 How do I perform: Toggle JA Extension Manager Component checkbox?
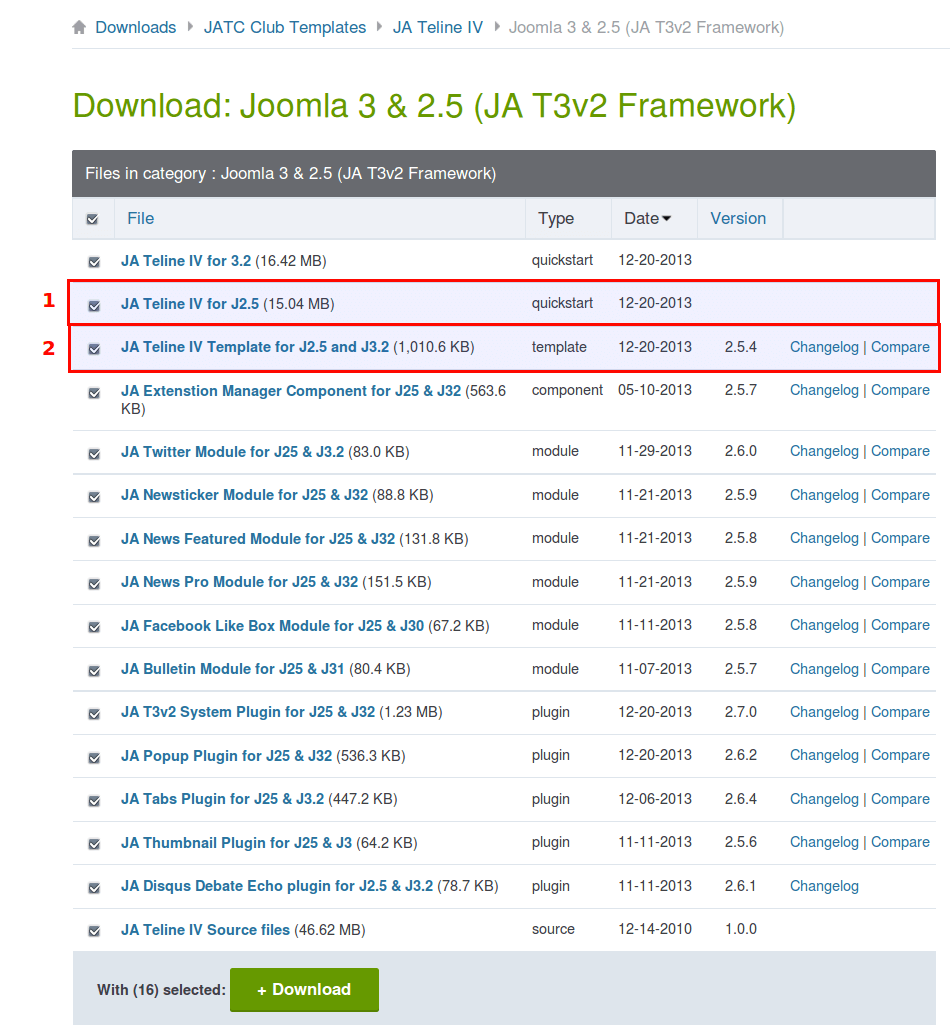(x=94, y=393)
